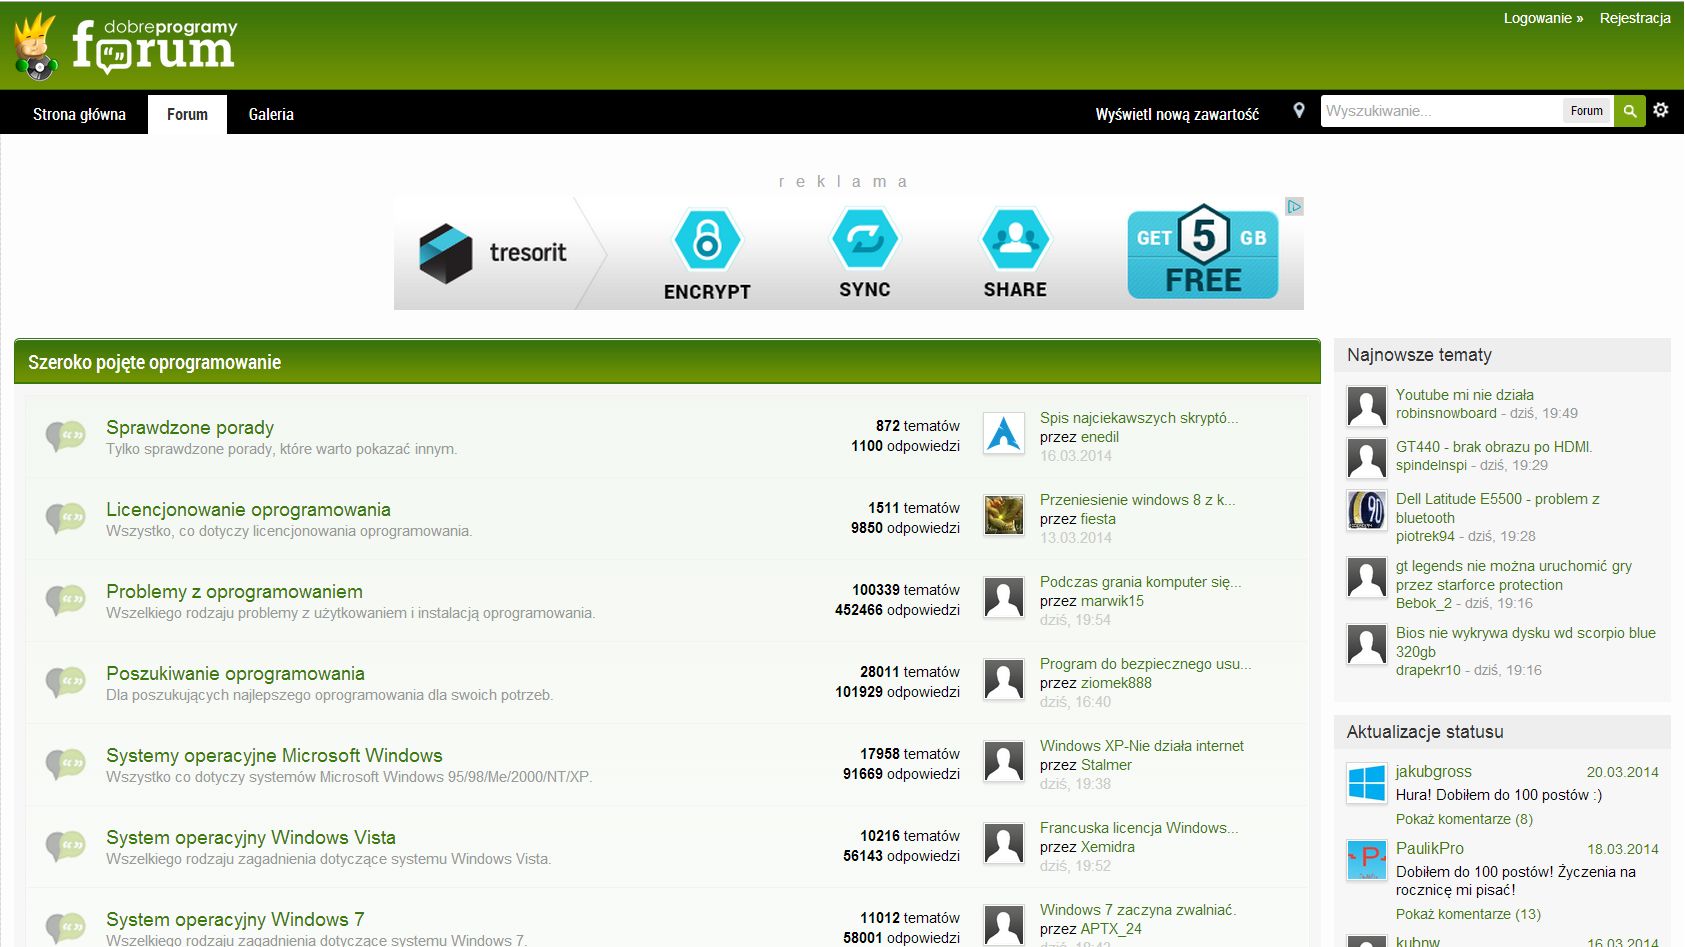The image size is (1685, 947).
Task: Open Xemidra's avatar thumbnail
Action: pos(1004,843)
